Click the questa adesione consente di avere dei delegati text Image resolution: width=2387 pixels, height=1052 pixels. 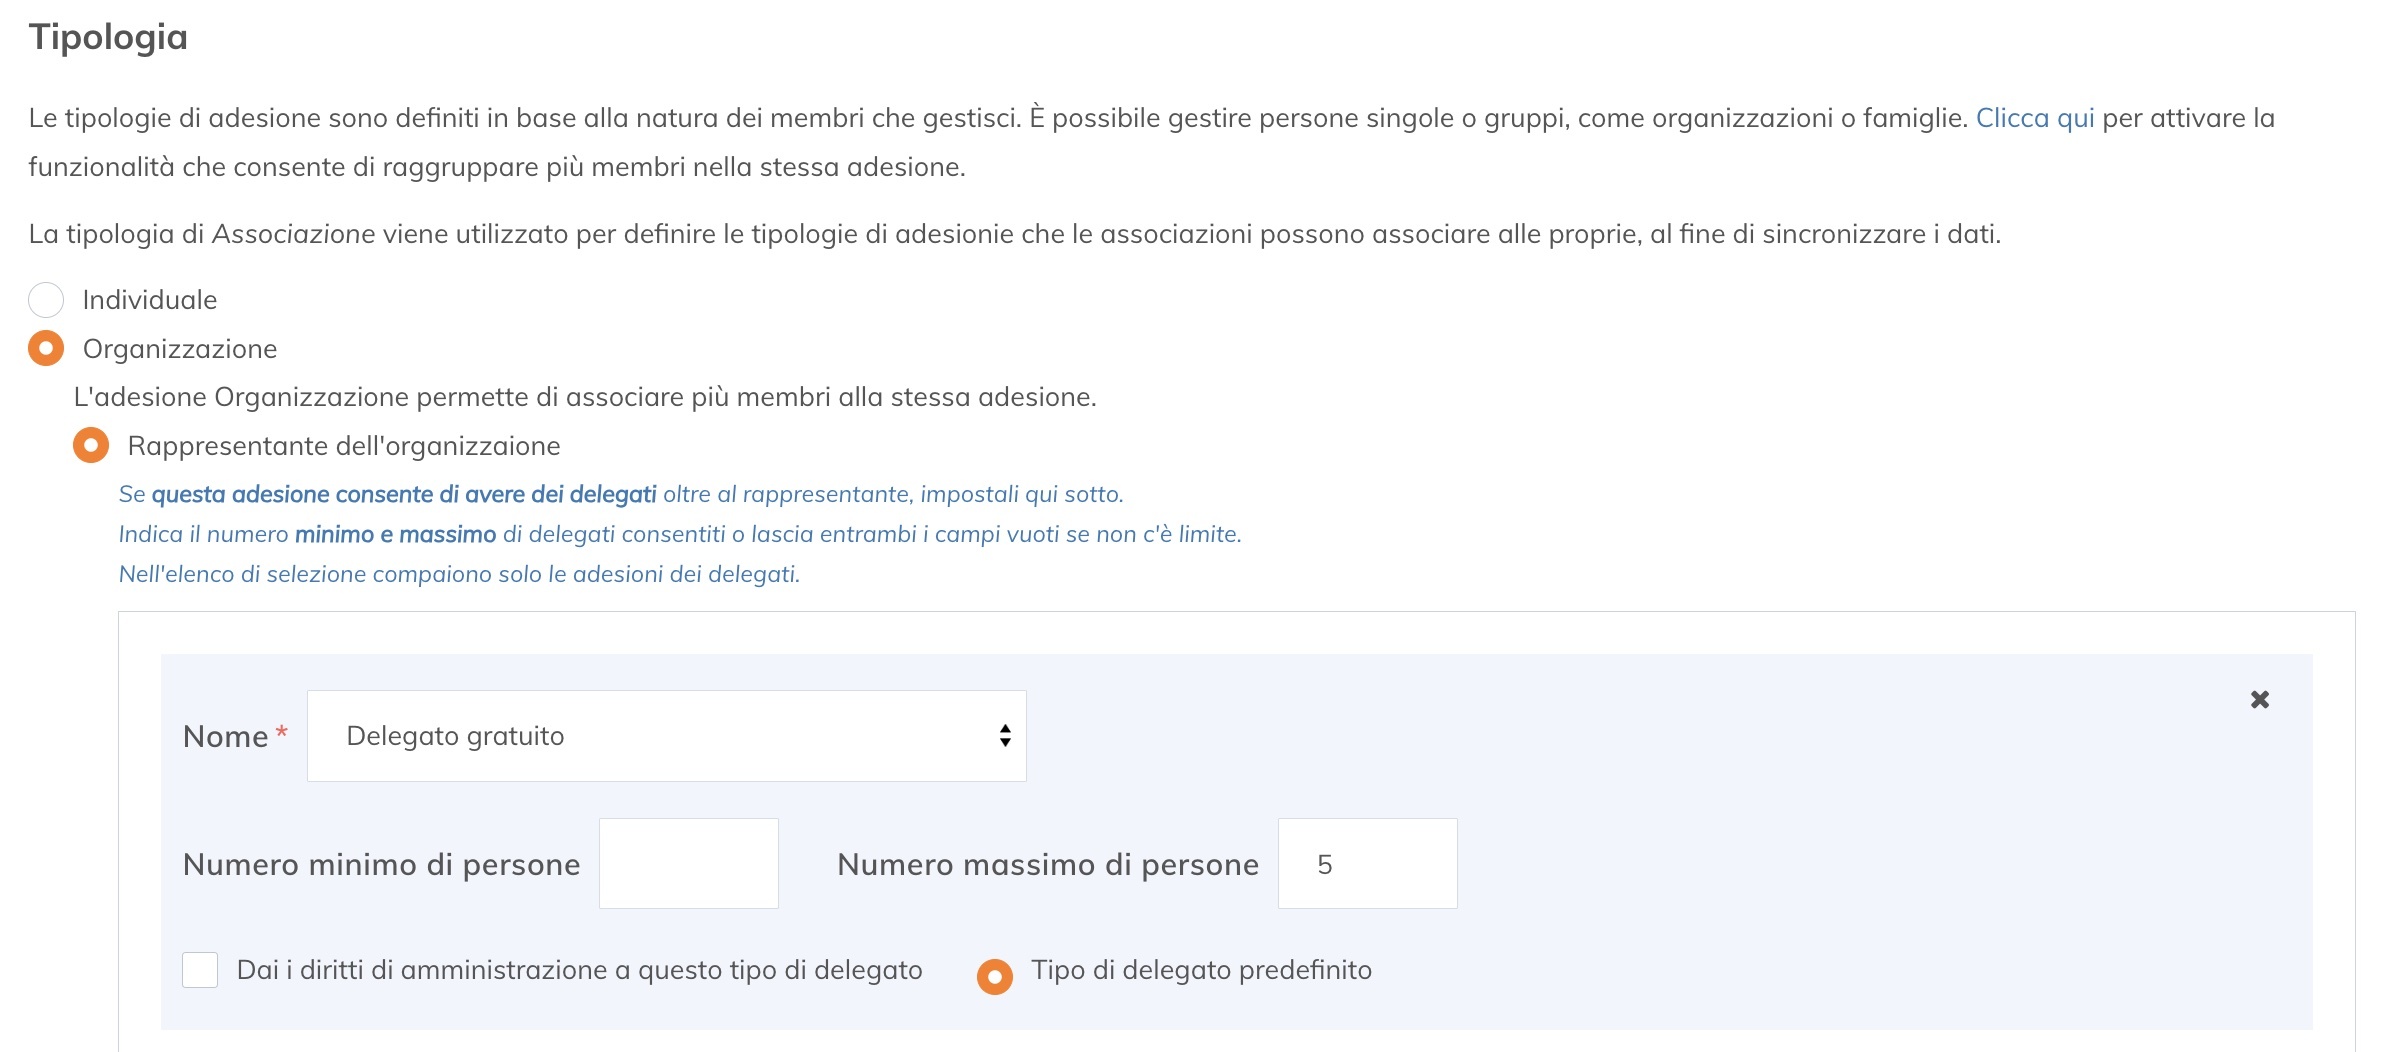point(404,492)
